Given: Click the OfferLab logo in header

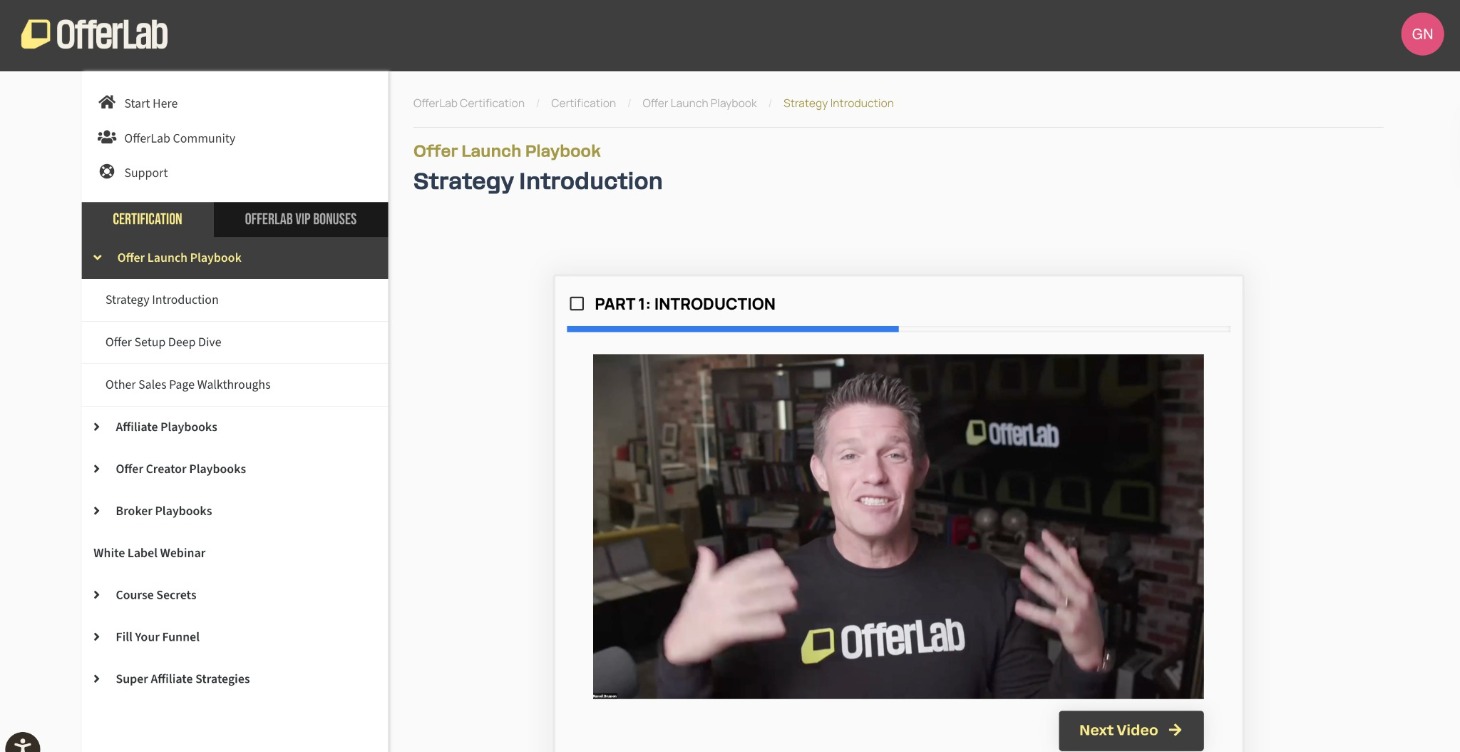Looking at the screenshot, I should tap(95, 35).
